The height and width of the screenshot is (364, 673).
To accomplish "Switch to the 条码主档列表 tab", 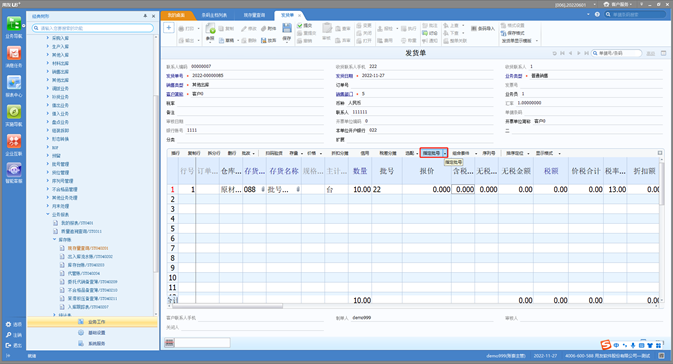I will (x=214, y=15).
